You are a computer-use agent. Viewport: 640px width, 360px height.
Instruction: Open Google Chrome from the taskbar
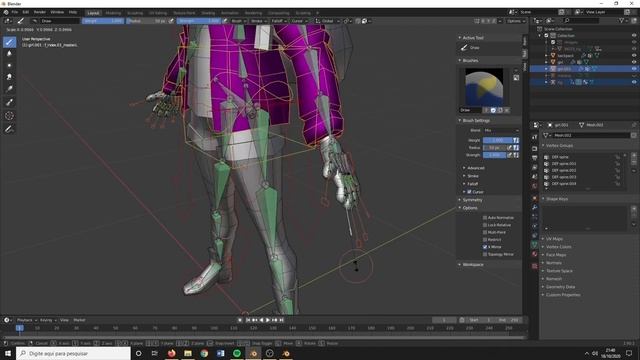(x=204, y=353)
